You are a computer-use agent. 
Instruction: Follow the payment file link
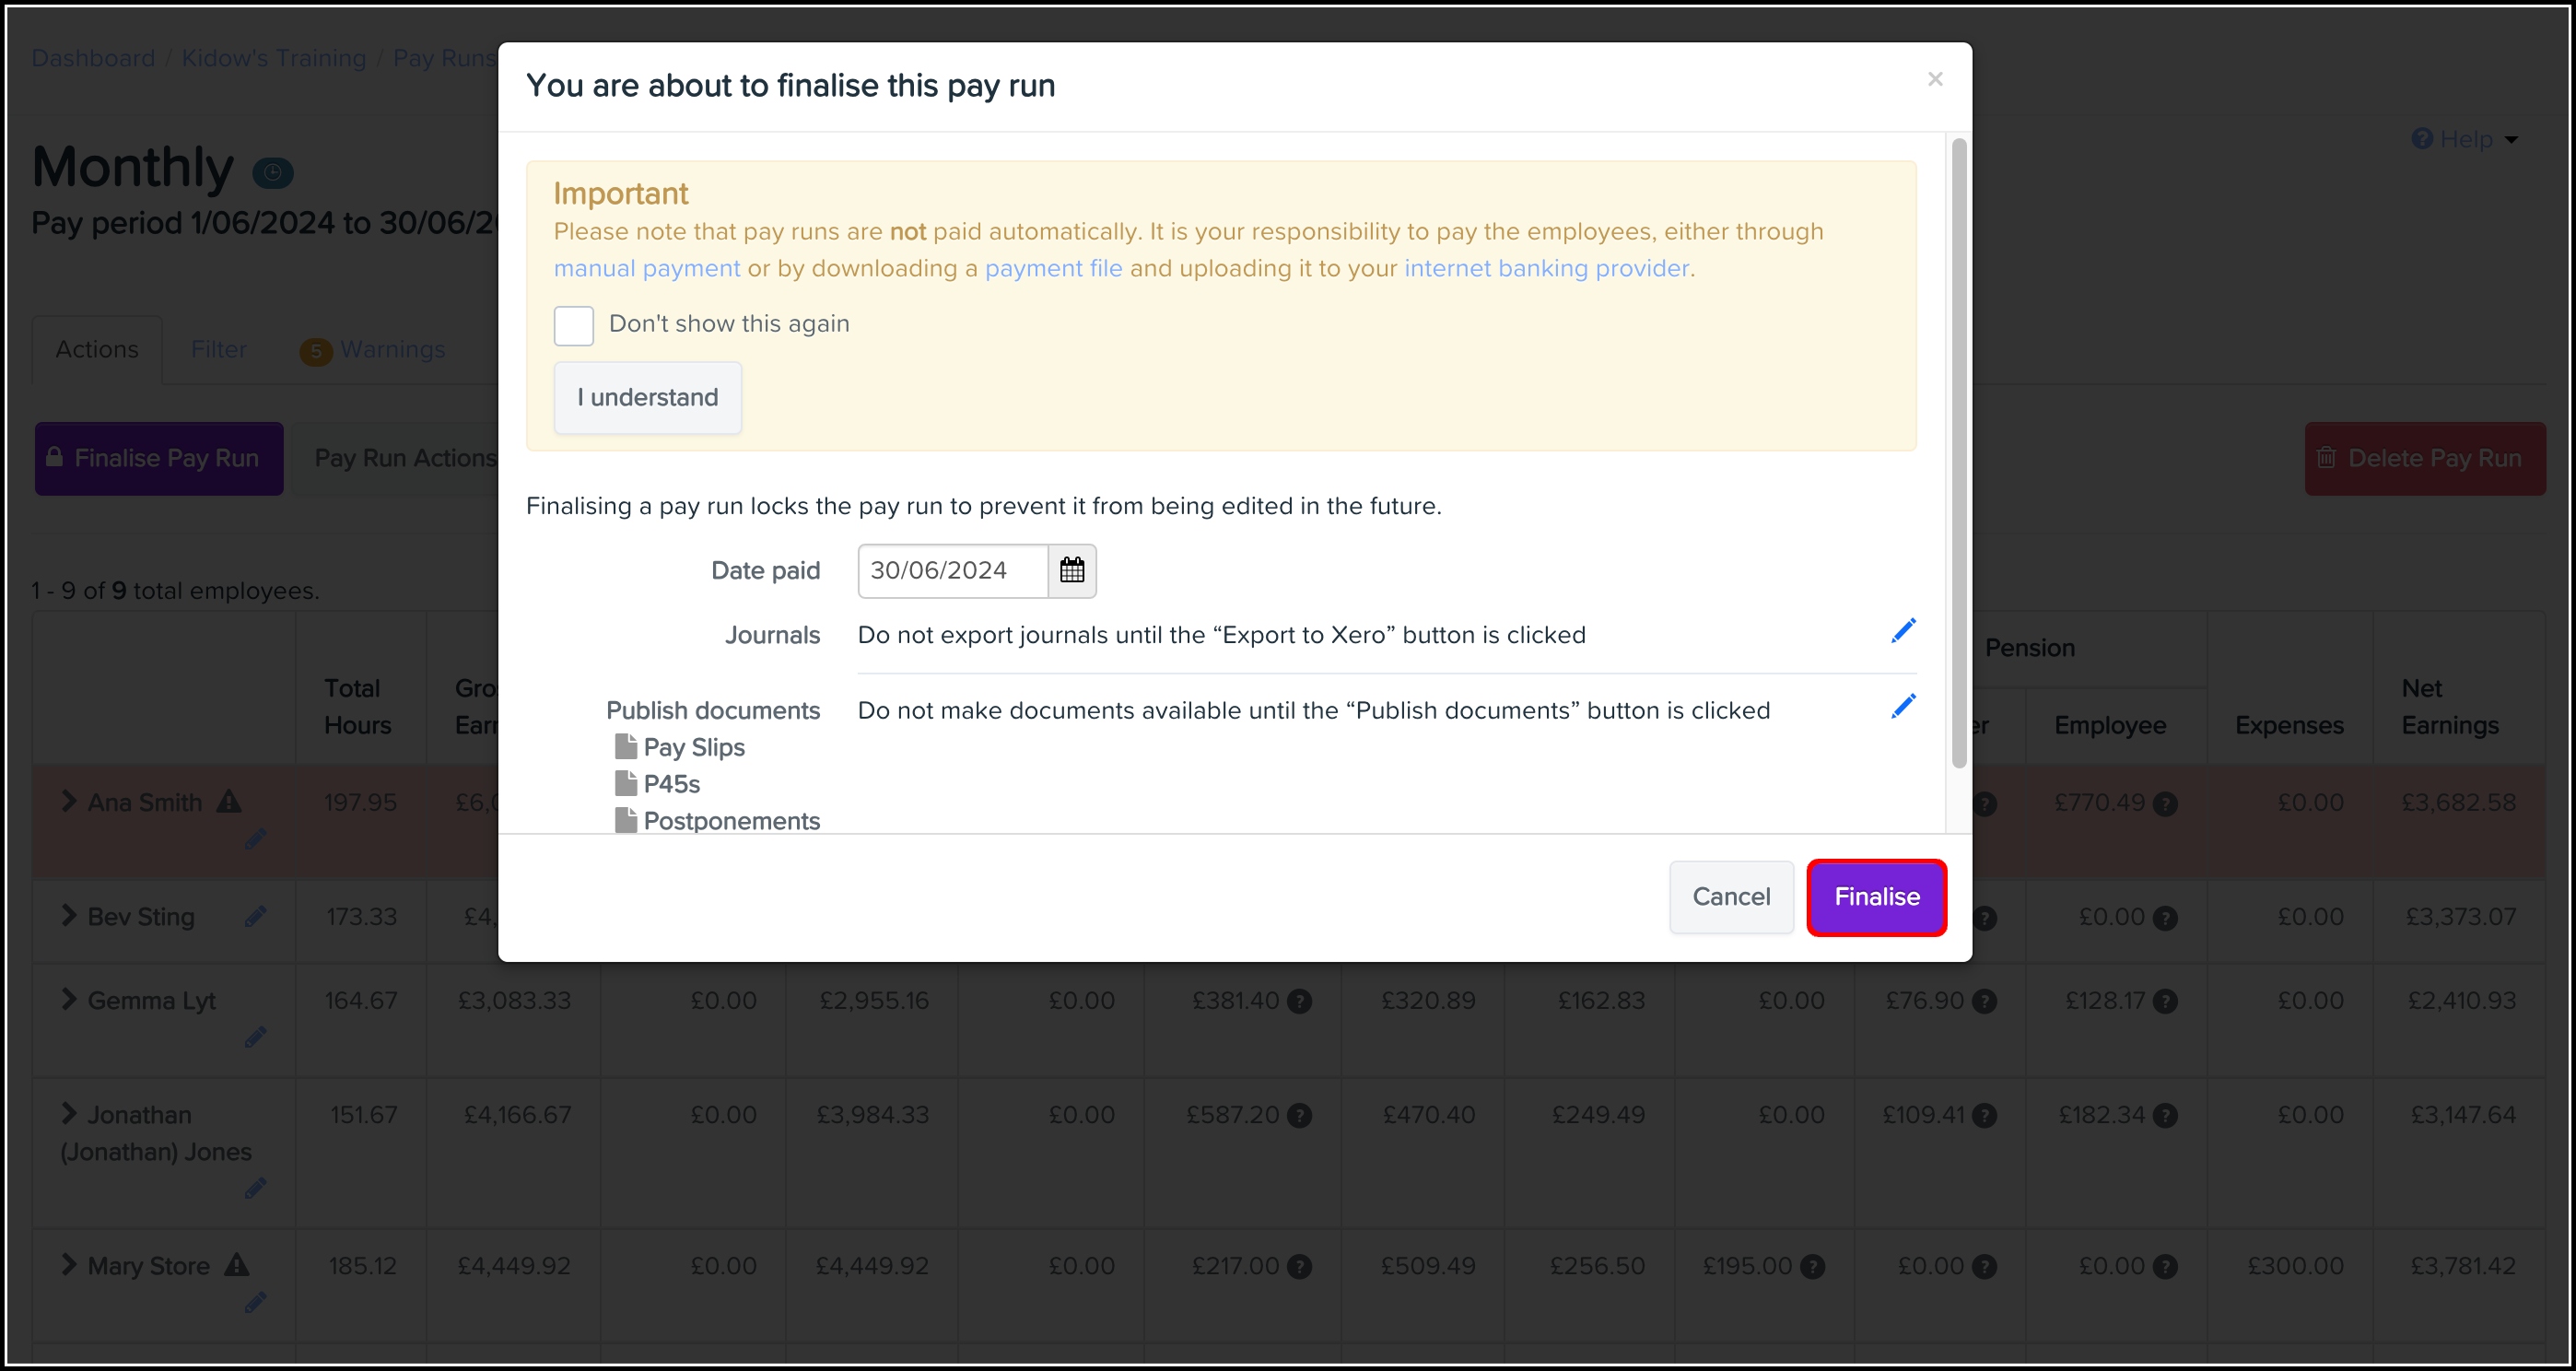1053,268
